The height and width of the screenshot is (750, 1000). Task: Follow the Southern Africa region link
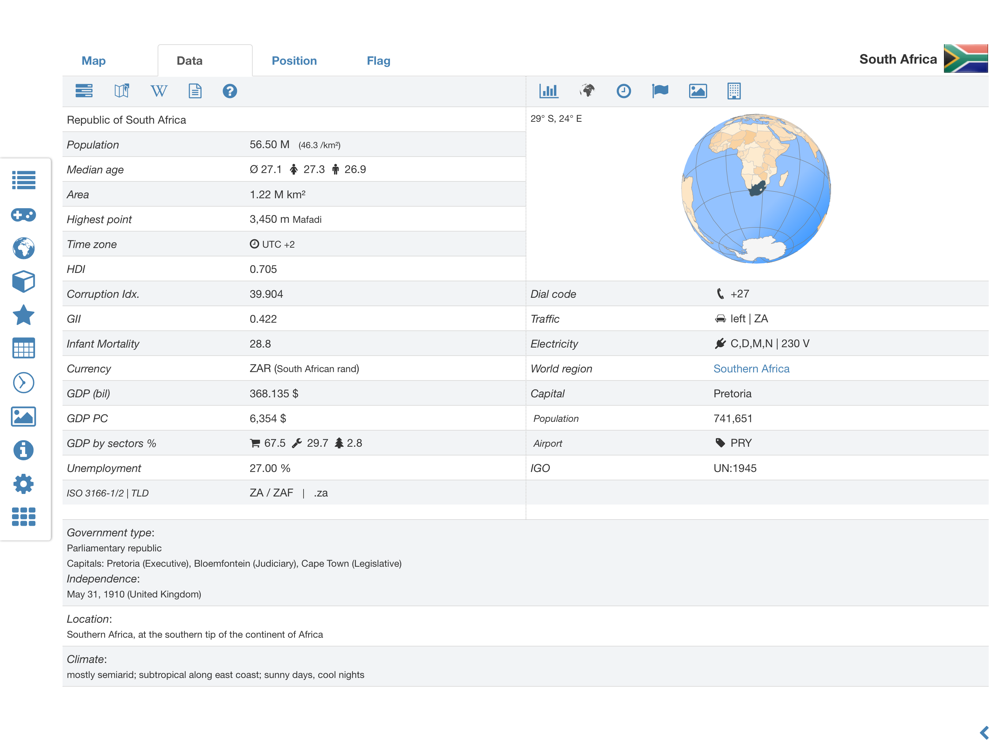point(751,369)
